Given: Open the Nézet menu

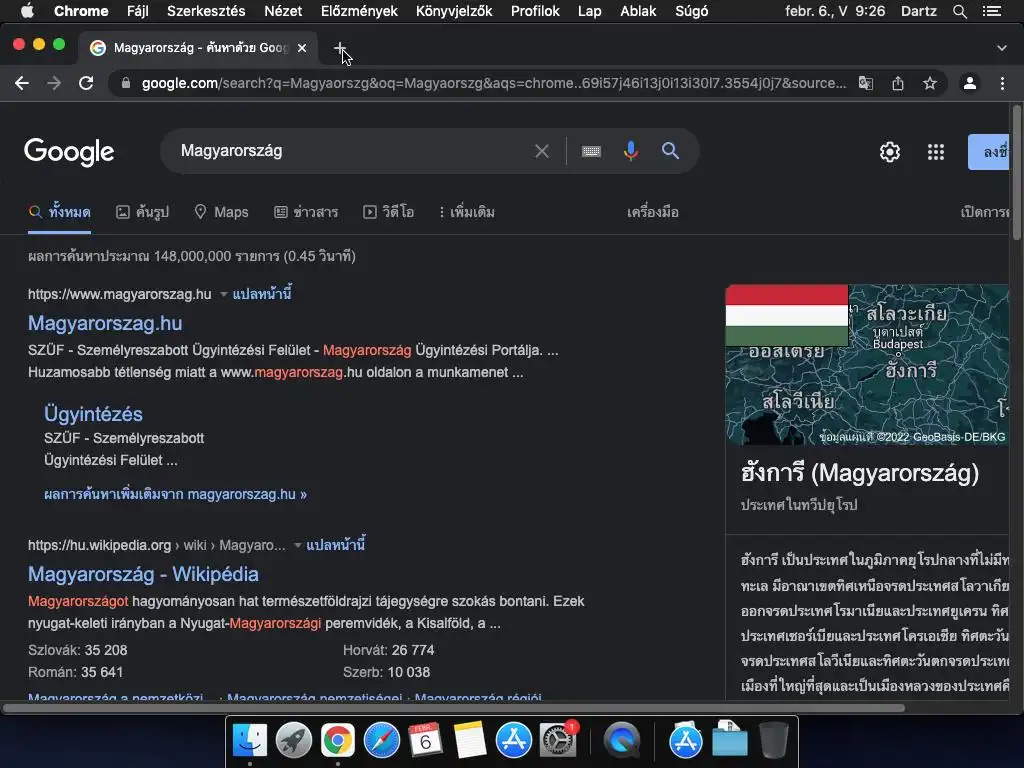Looking at the screenshot, I should tap(283, 11).
